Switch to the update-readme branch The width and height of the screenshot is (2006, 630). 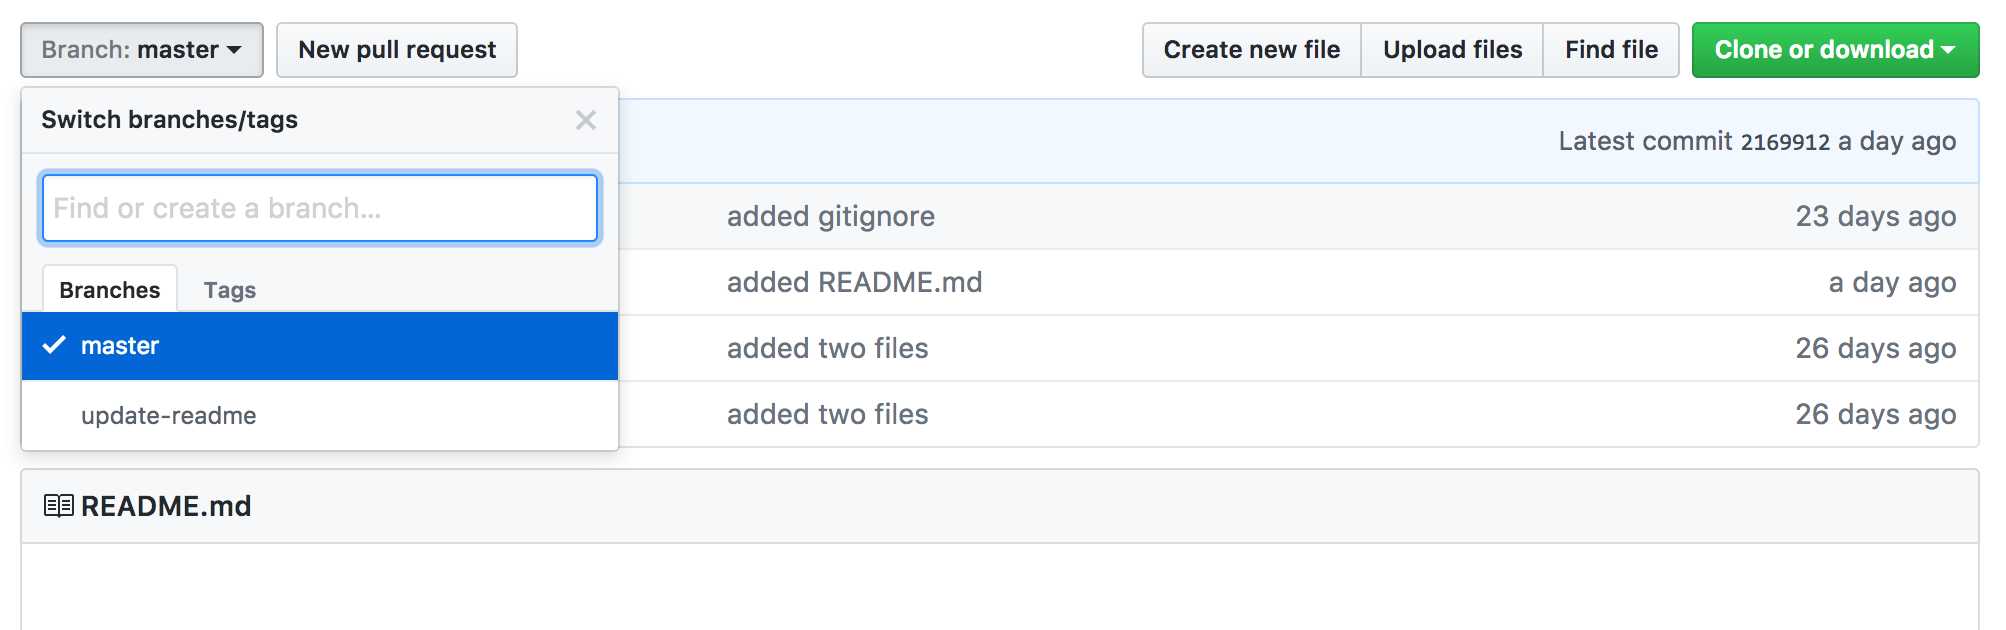pyautogui.click(x=320, y=415)
